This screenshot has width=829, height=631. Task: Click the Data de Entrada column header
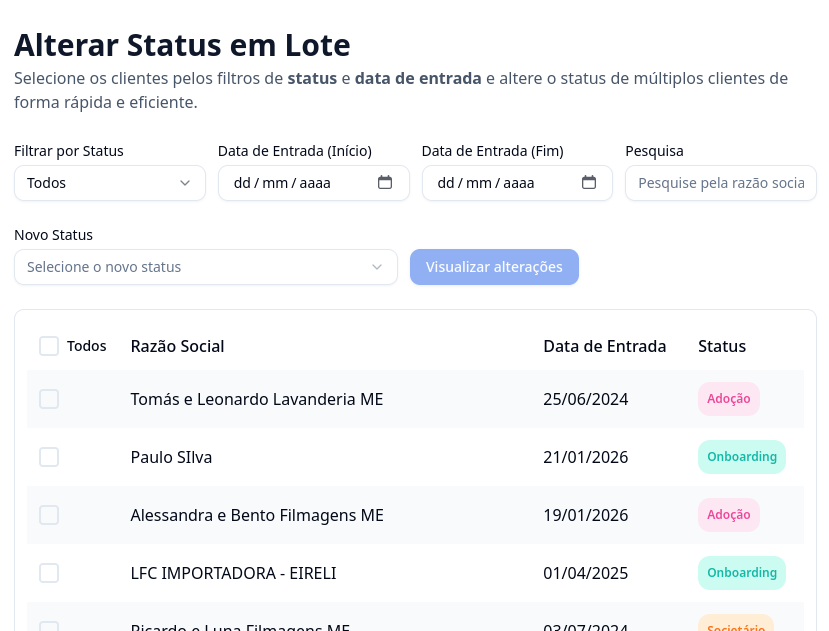click(x=604, y=346)
